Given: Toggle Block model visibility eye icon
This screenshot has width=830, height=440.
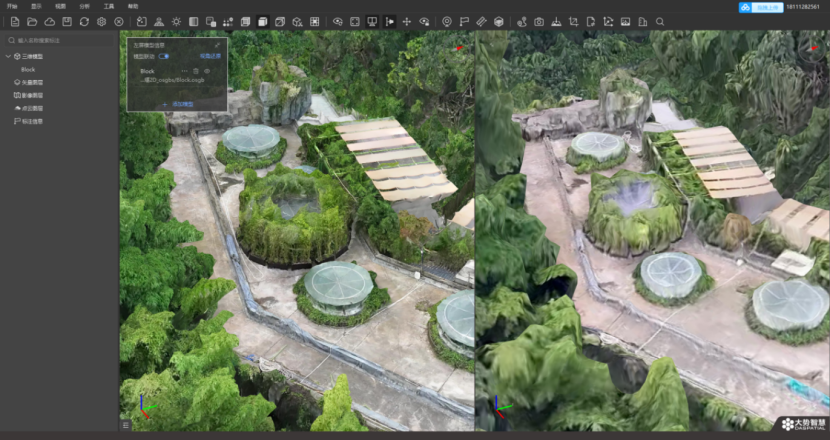Looking at the screenshot, I should (x=207, y=71).
